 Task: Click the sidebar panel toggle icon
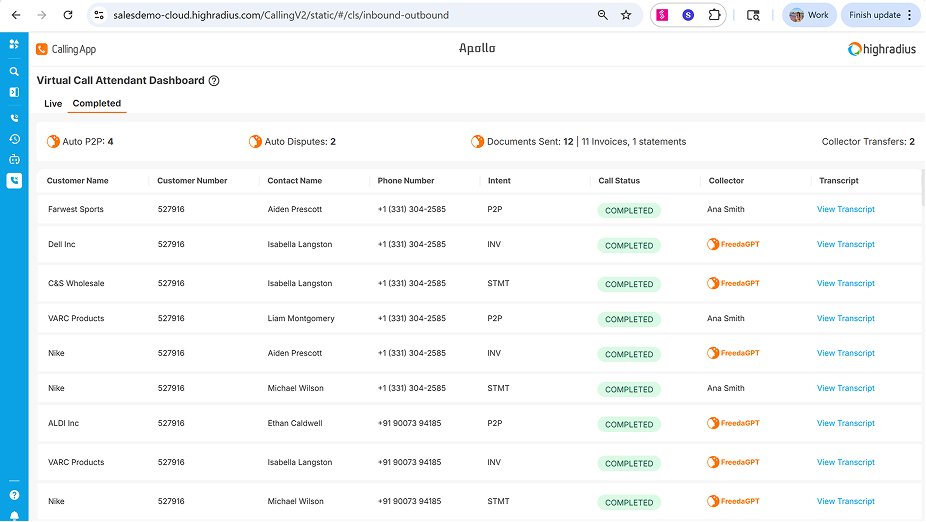coord(14,92)
